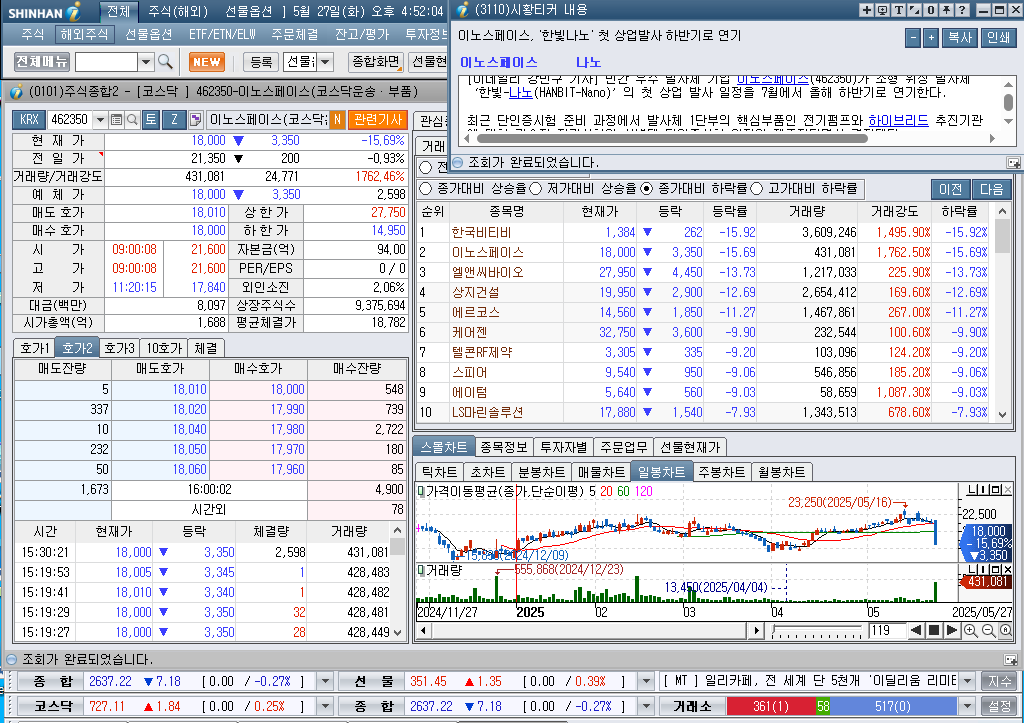Click the 0 icon in ticker title bar

click(931, 10)
